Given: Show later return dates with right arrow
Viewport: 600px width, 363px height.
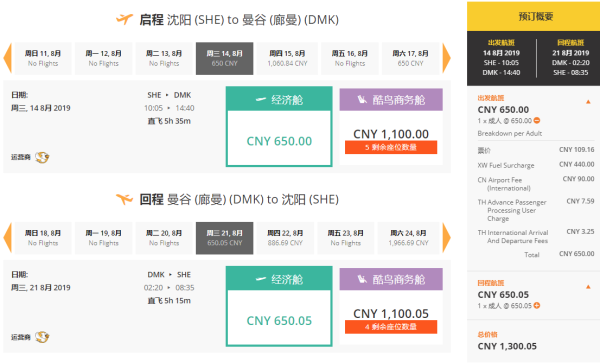Looking at the screenshot, I should (447, 238).
